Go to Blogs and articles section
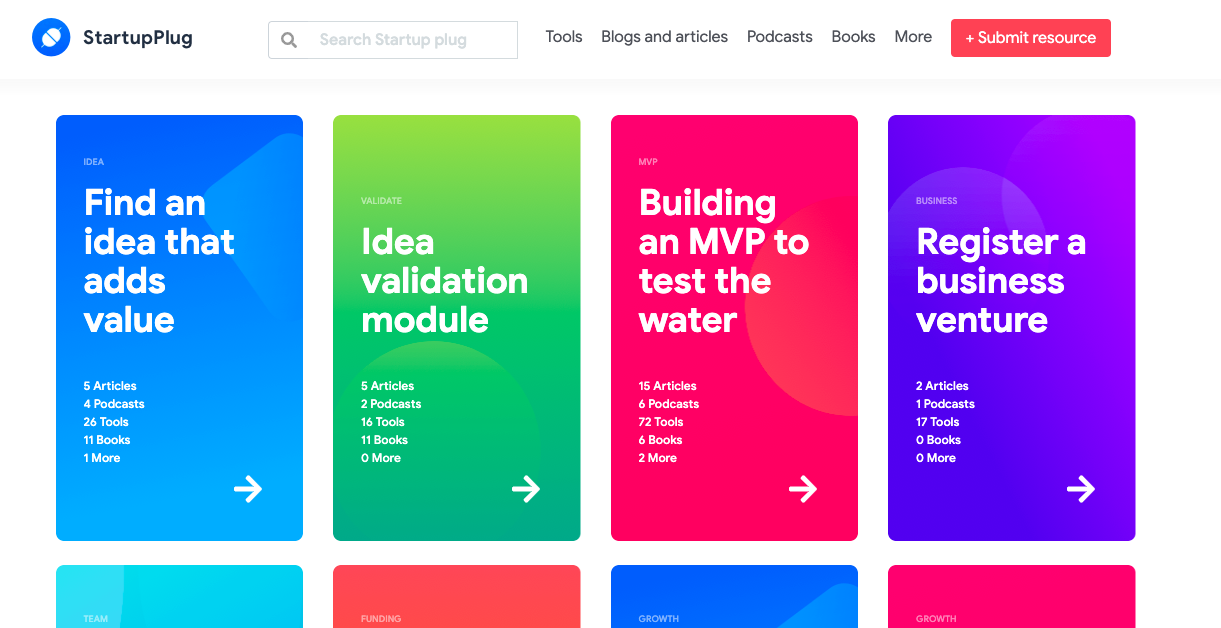The image size is (1221, 628). point(664,37)
